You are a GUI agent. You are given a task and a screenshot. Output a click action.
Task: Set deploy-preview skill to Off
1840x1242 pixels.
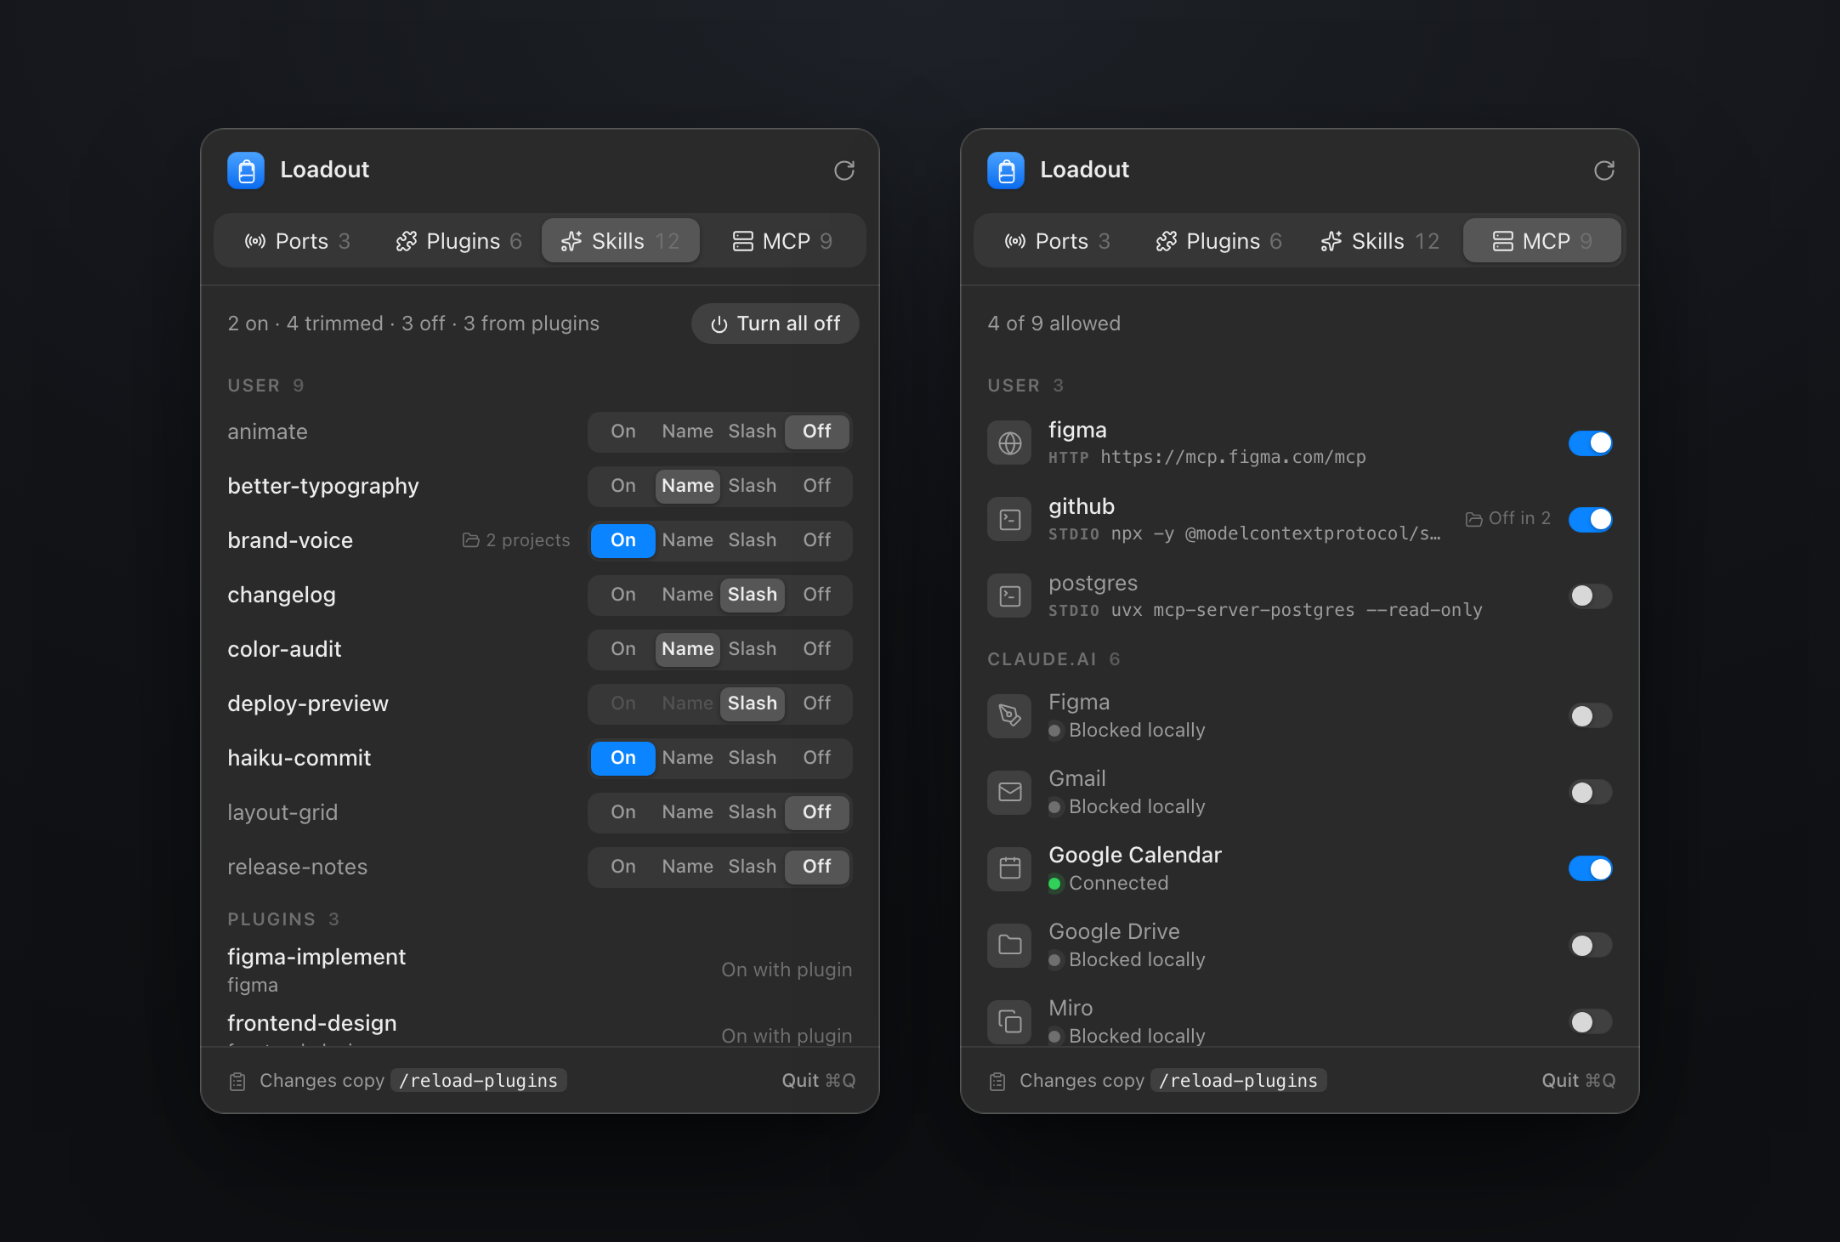[x=817, y=703]
